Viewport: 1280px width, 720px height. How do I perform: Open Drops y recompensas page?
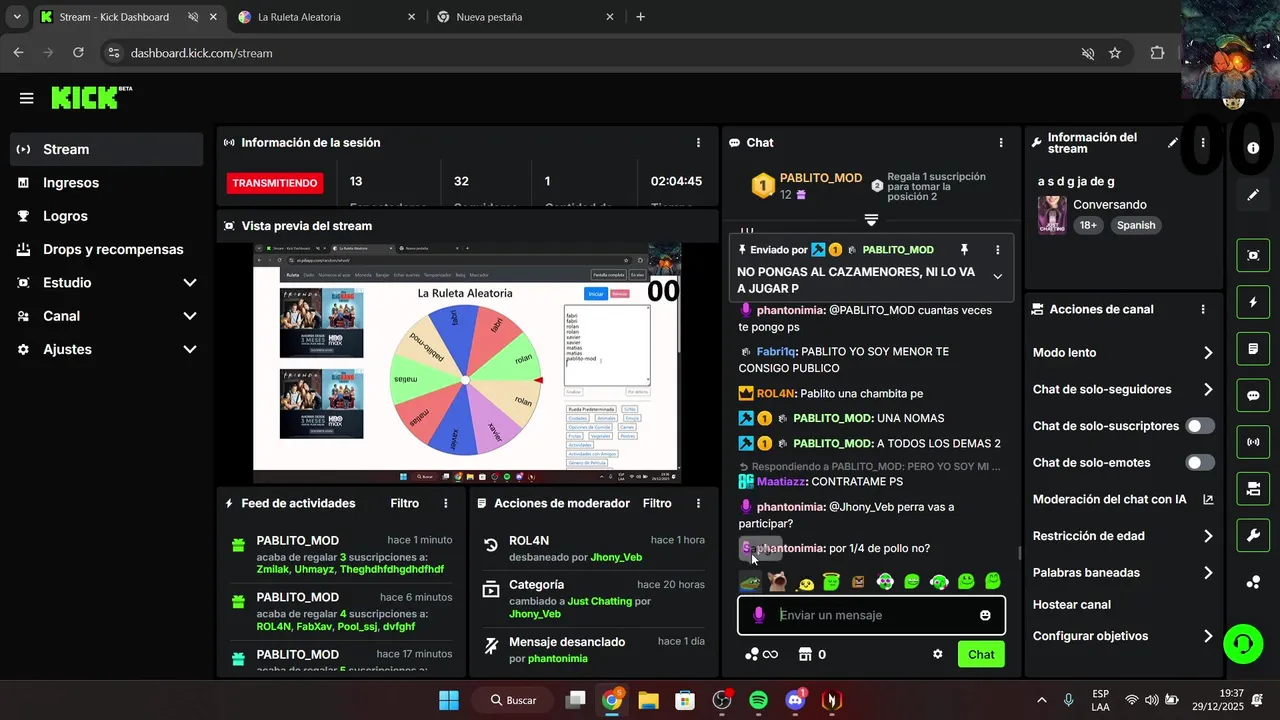click(x=107, y=249)
